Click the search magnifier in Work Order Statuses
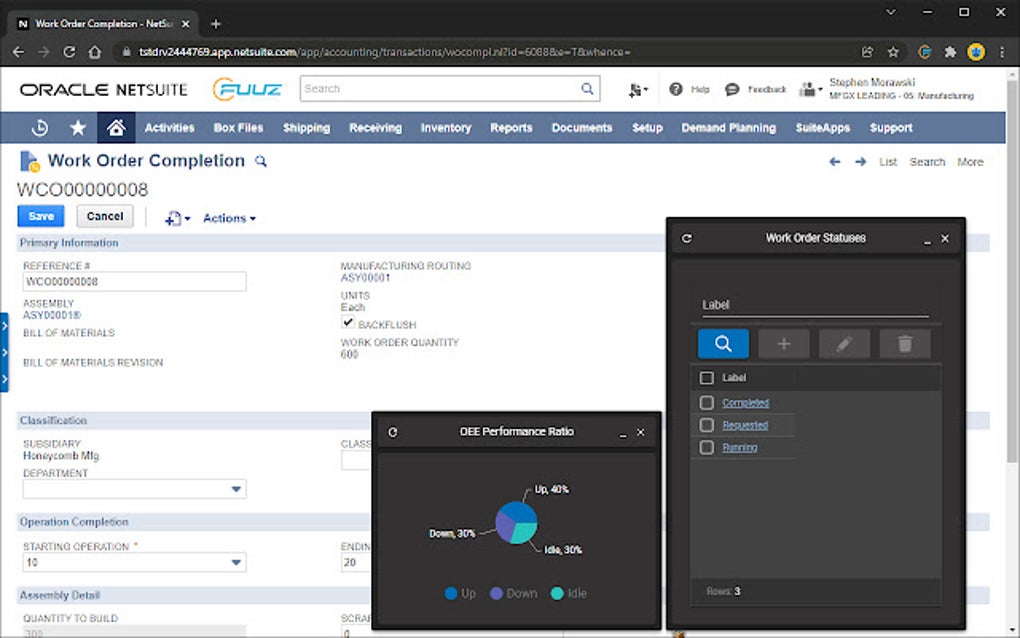 pyautogui.click(x=723, y=344)
